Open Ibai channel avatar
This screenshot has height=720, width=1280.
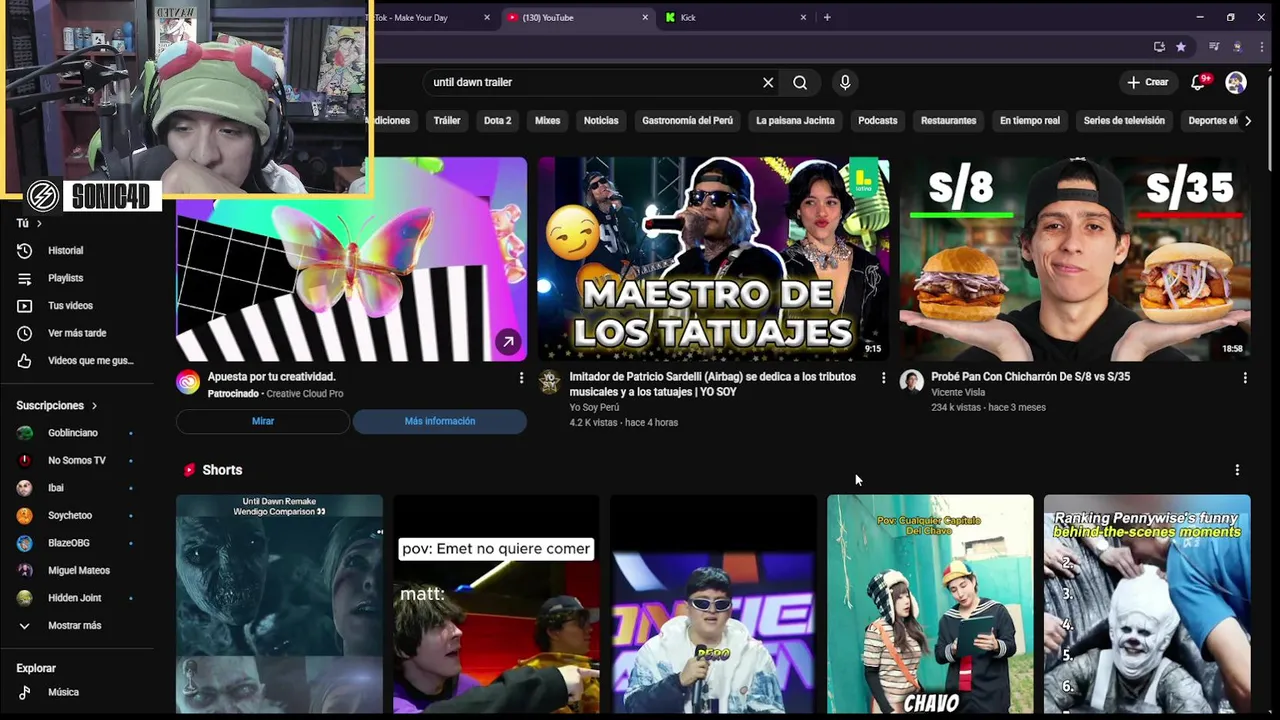(25, 488)
